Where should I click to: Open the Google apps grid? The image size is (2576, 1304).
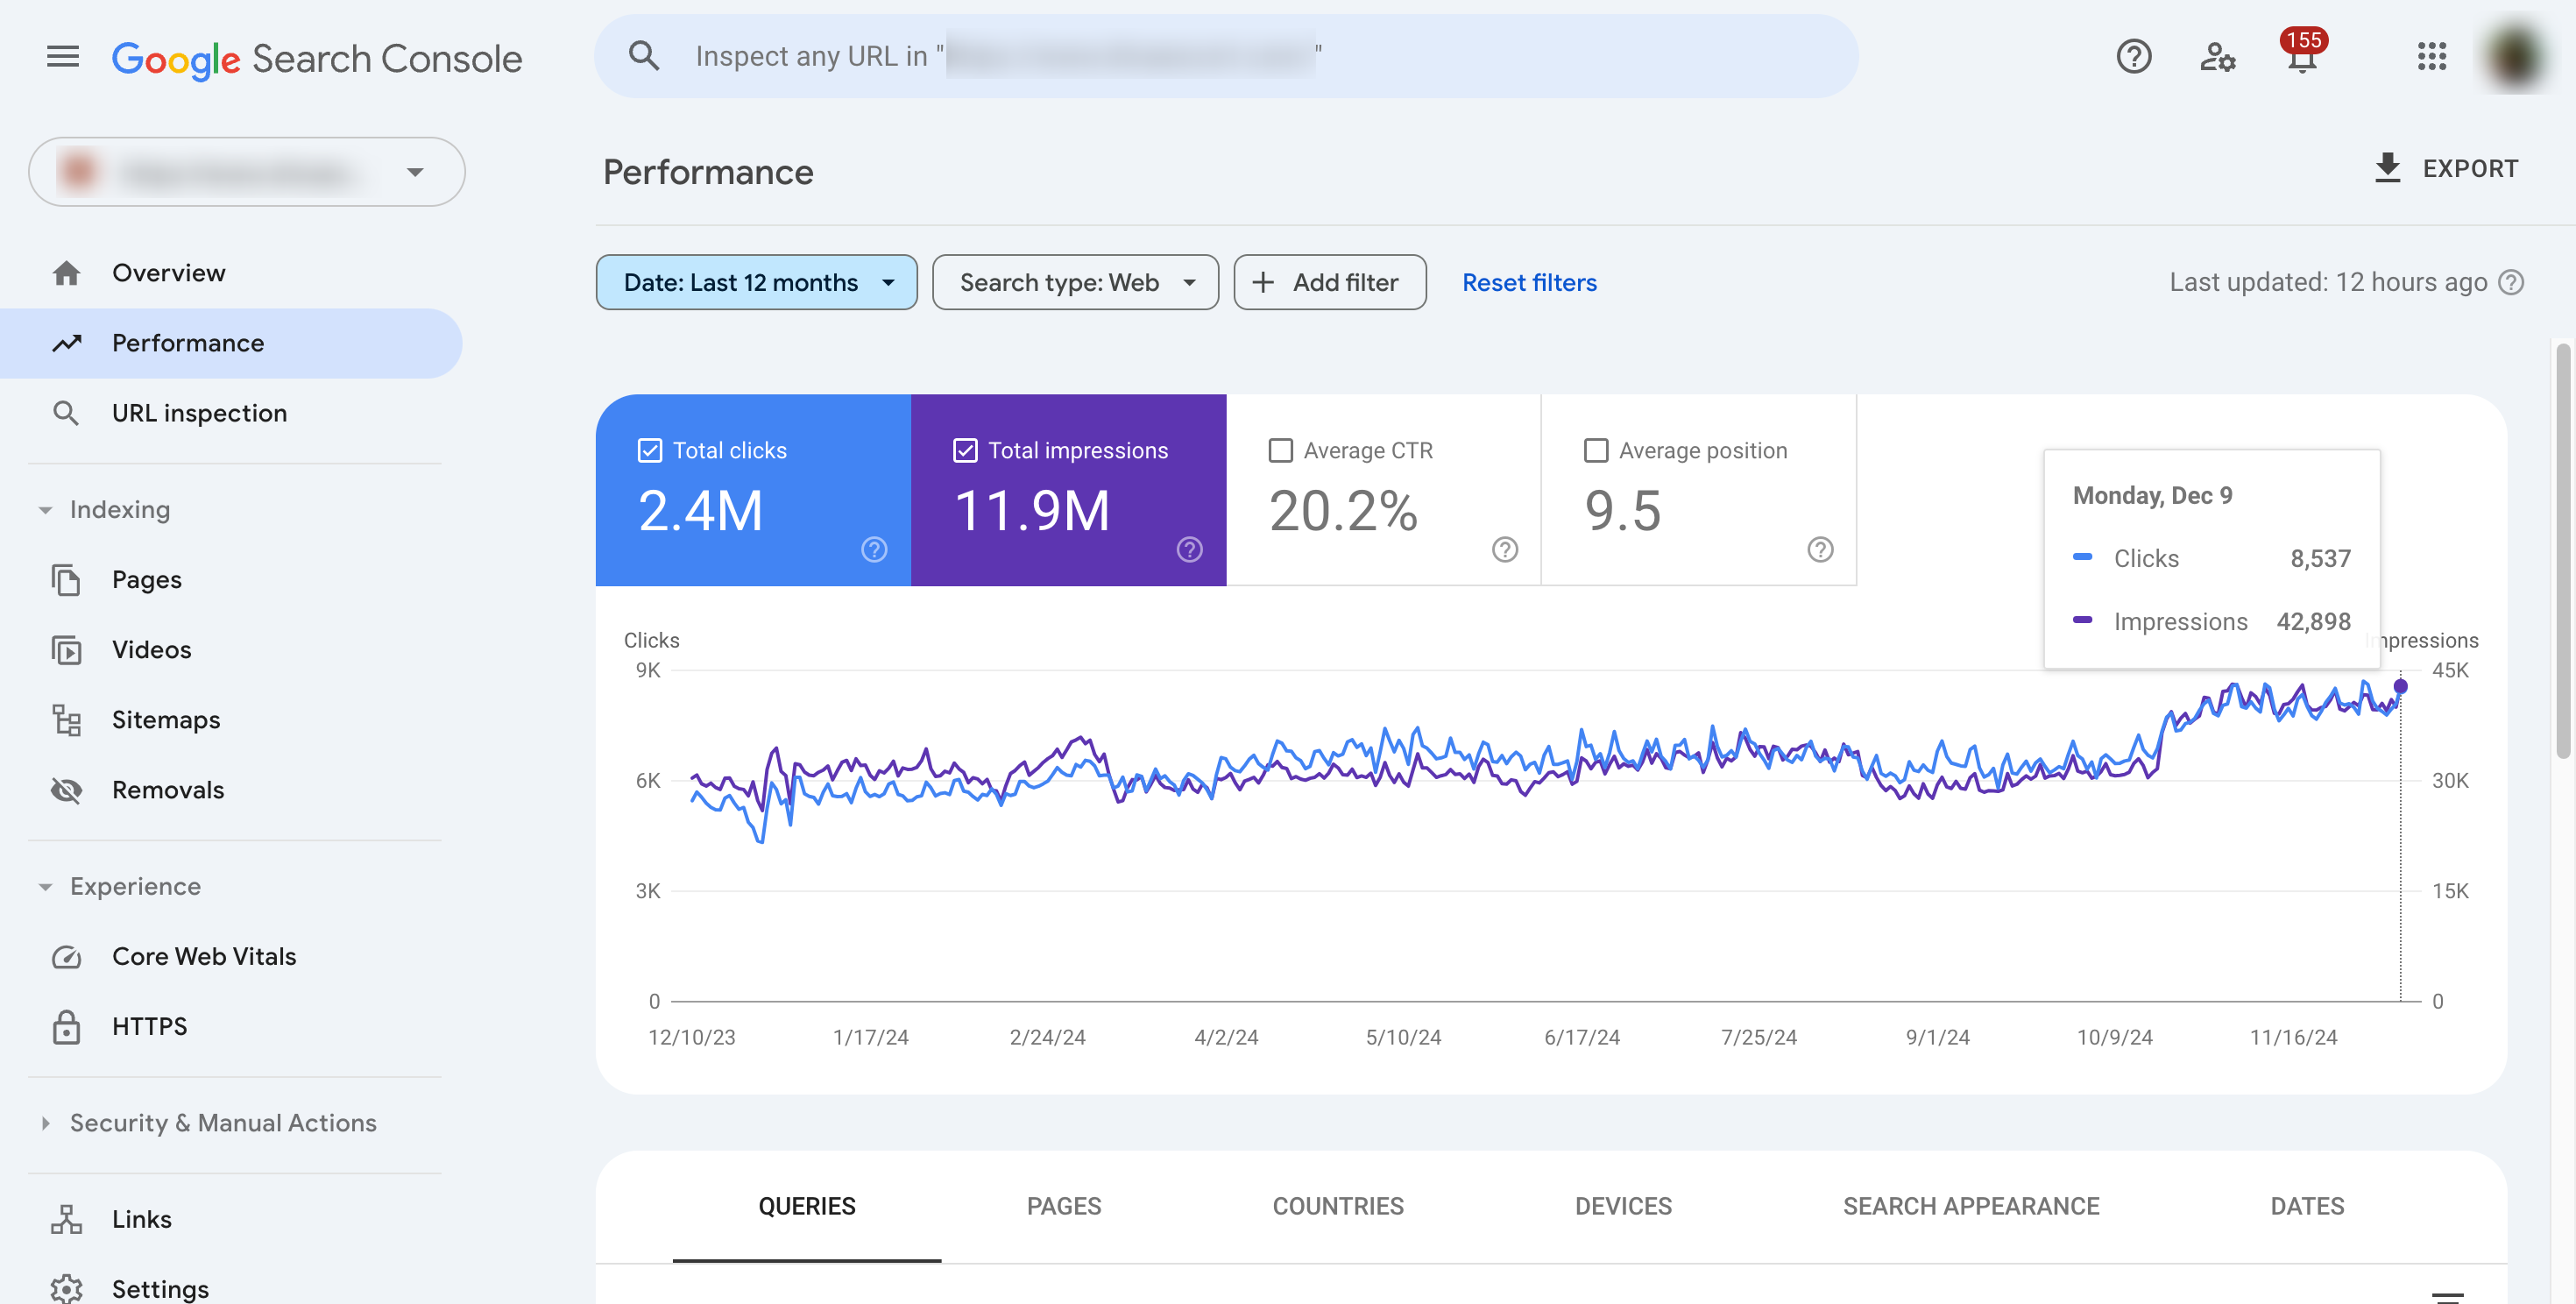point(2431,56)
